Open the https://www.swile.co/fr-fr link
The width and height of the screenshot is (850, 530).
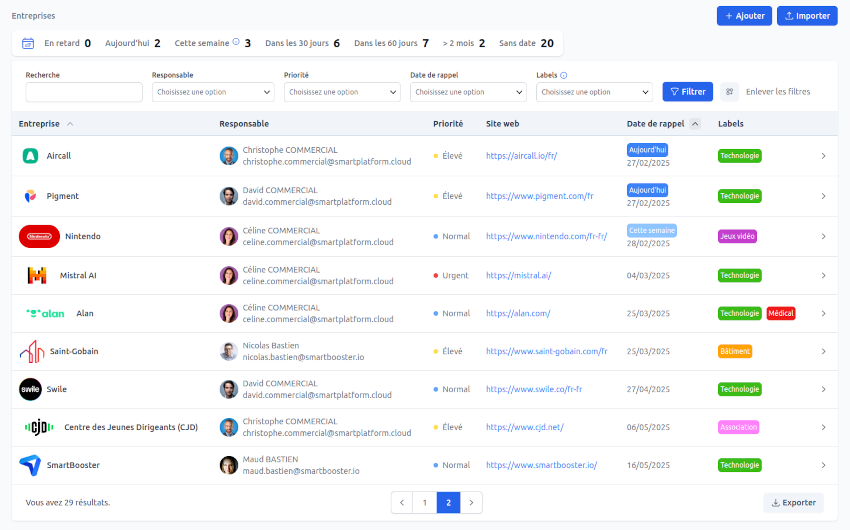(x=534, y=389)
